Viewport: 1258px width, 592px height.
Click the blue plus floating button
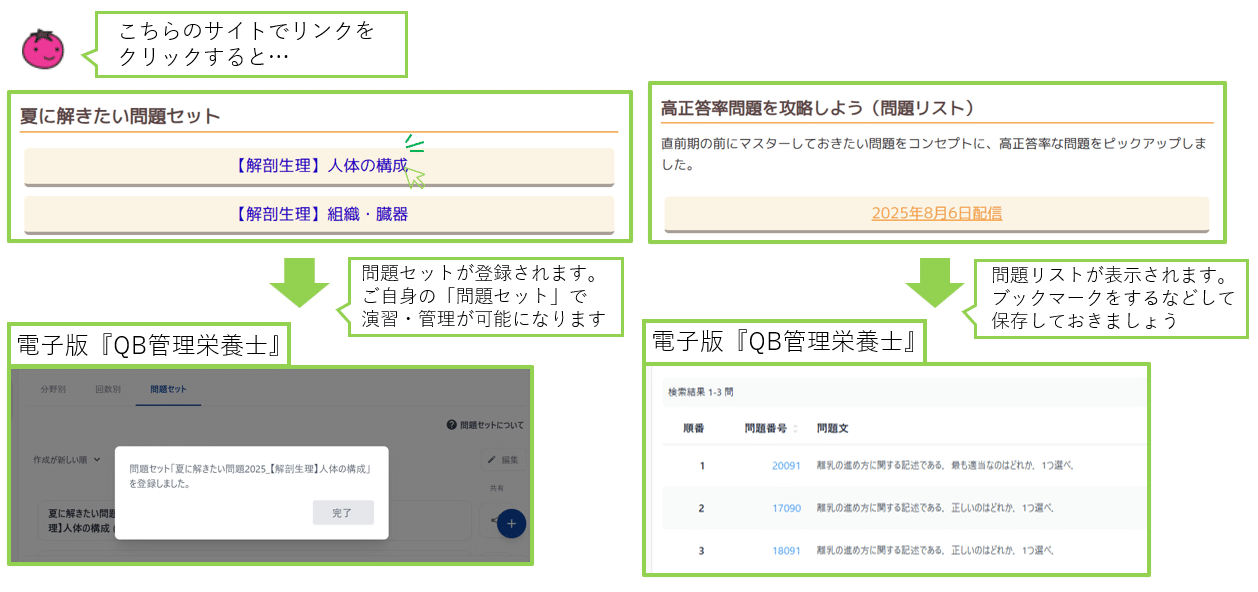click(511, 523)
